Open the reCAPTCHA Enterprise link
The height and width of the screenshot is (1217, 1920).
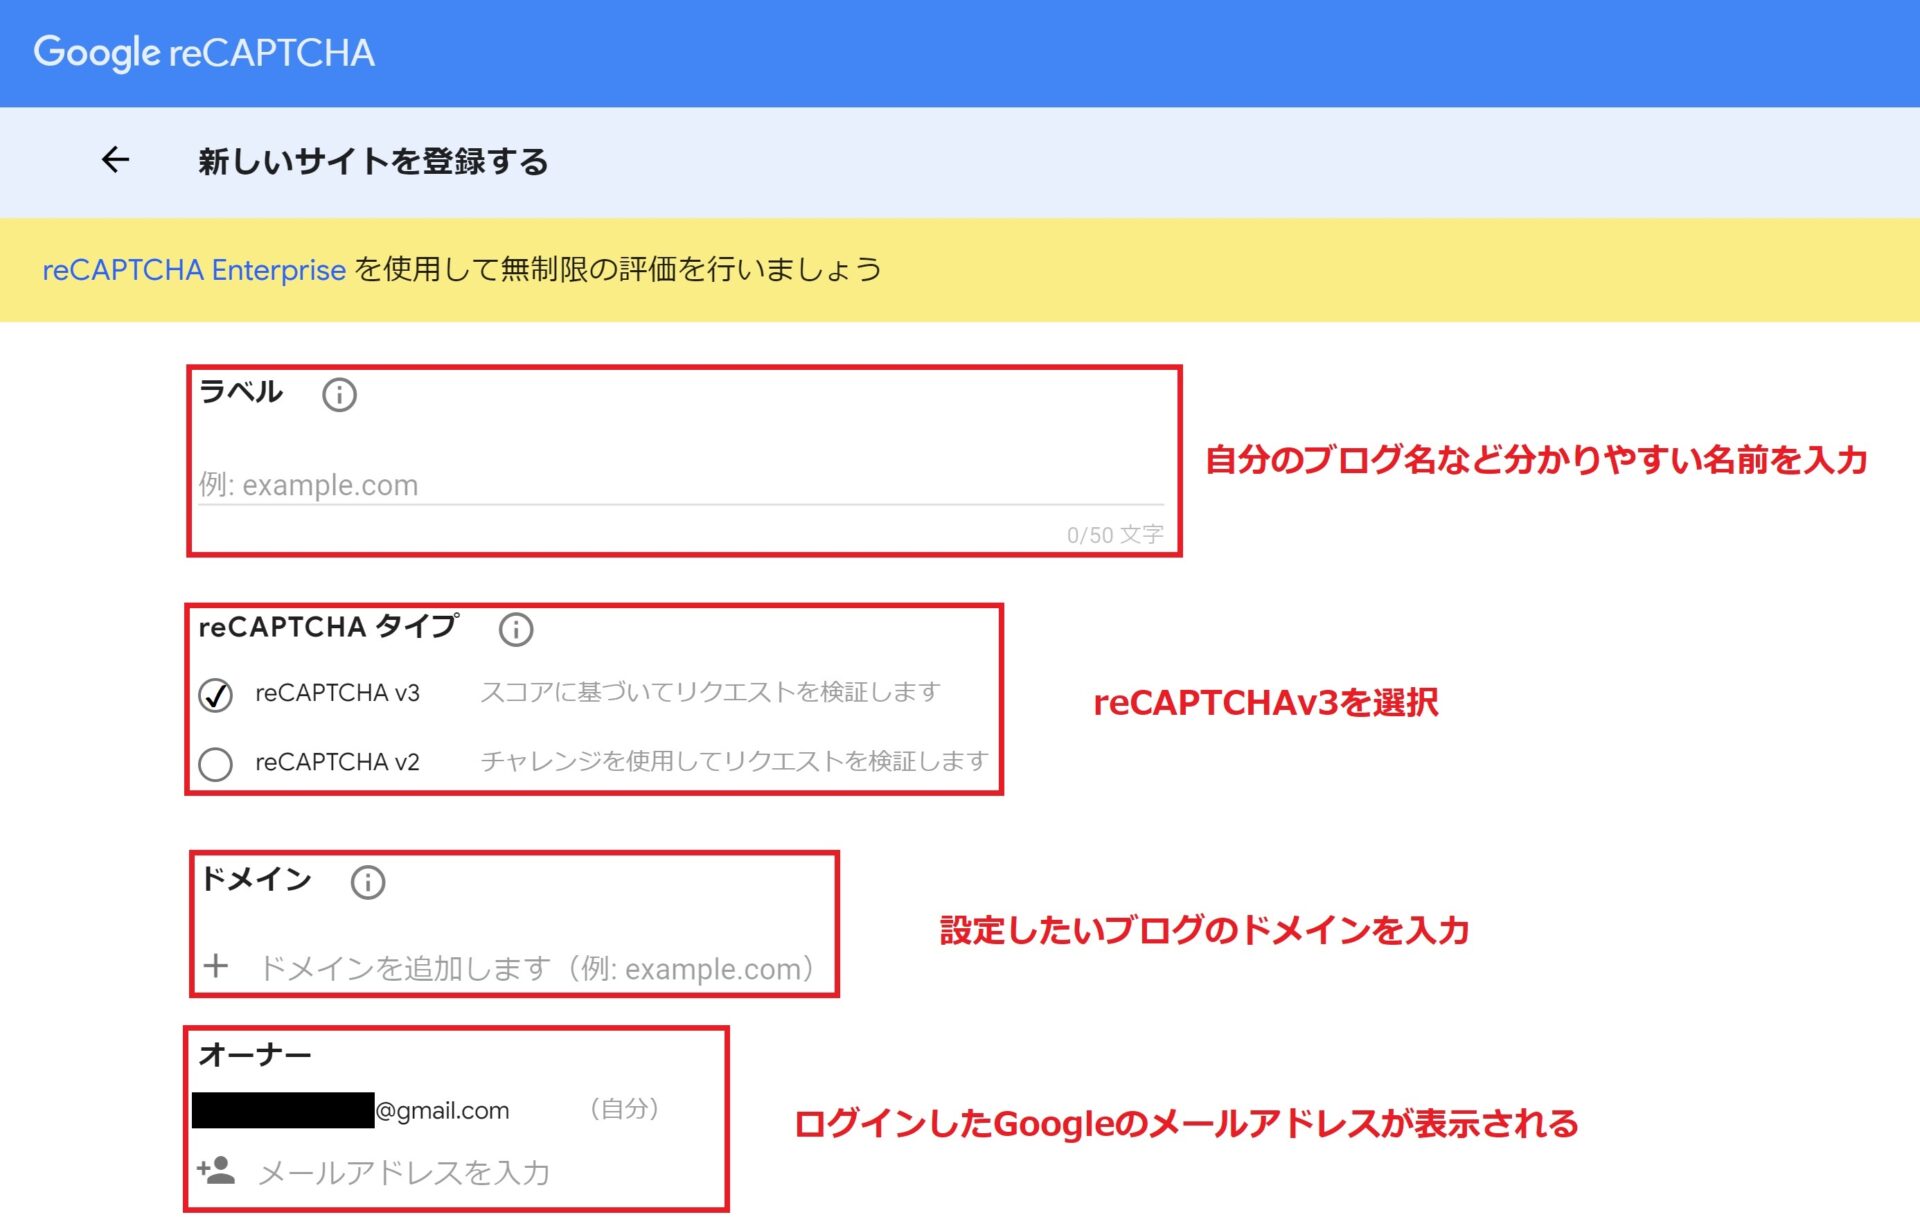click(x=194, y=270)
